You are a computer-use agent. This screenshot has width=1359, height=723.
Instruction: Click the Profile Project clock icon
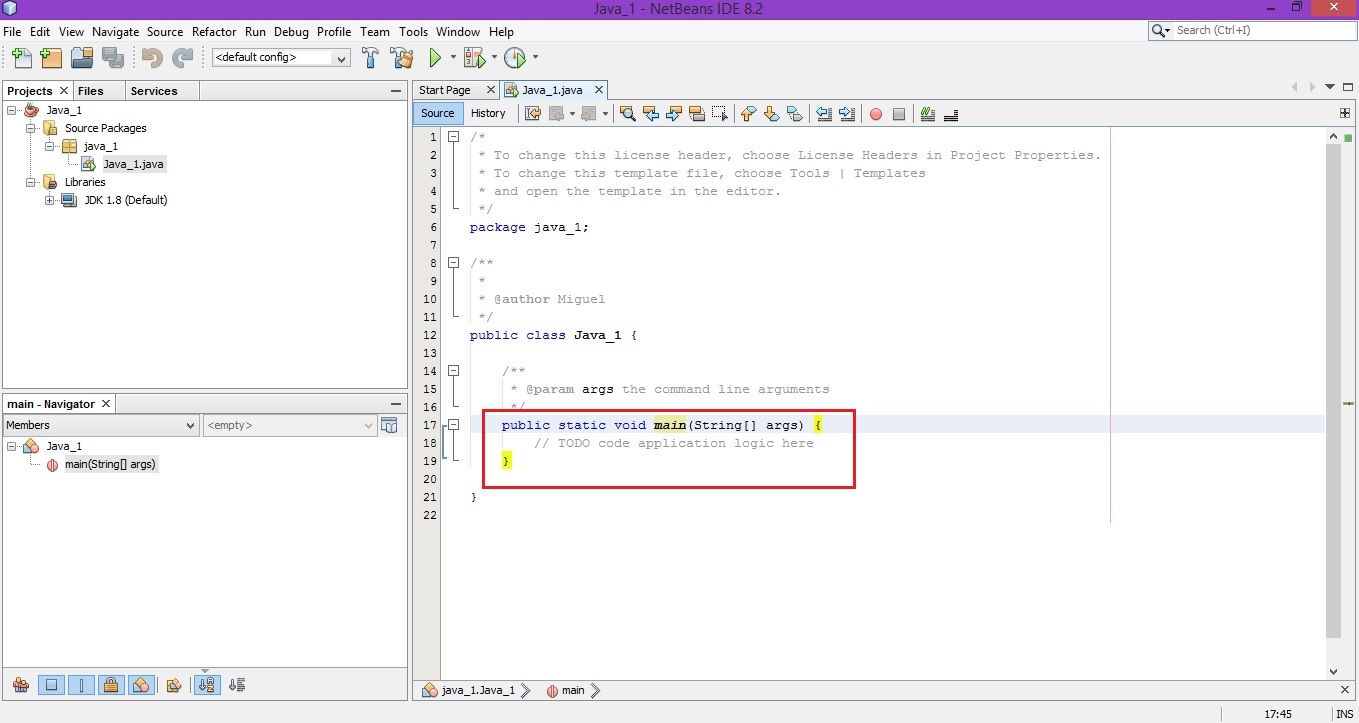point(514,58)
